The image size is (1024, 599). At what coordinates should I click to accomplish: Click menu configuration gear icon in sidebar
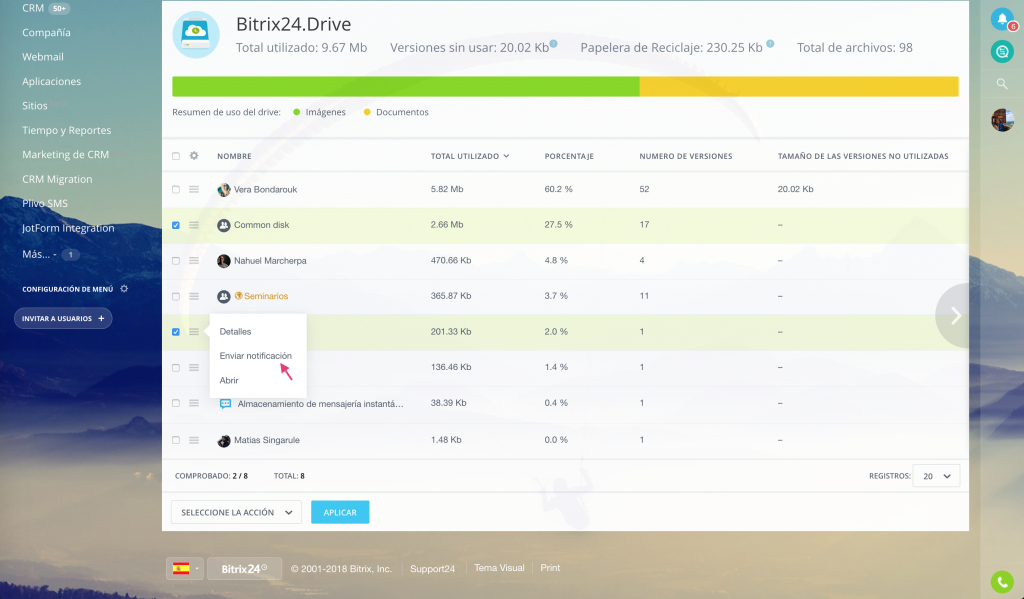click(x=124, y=289)
